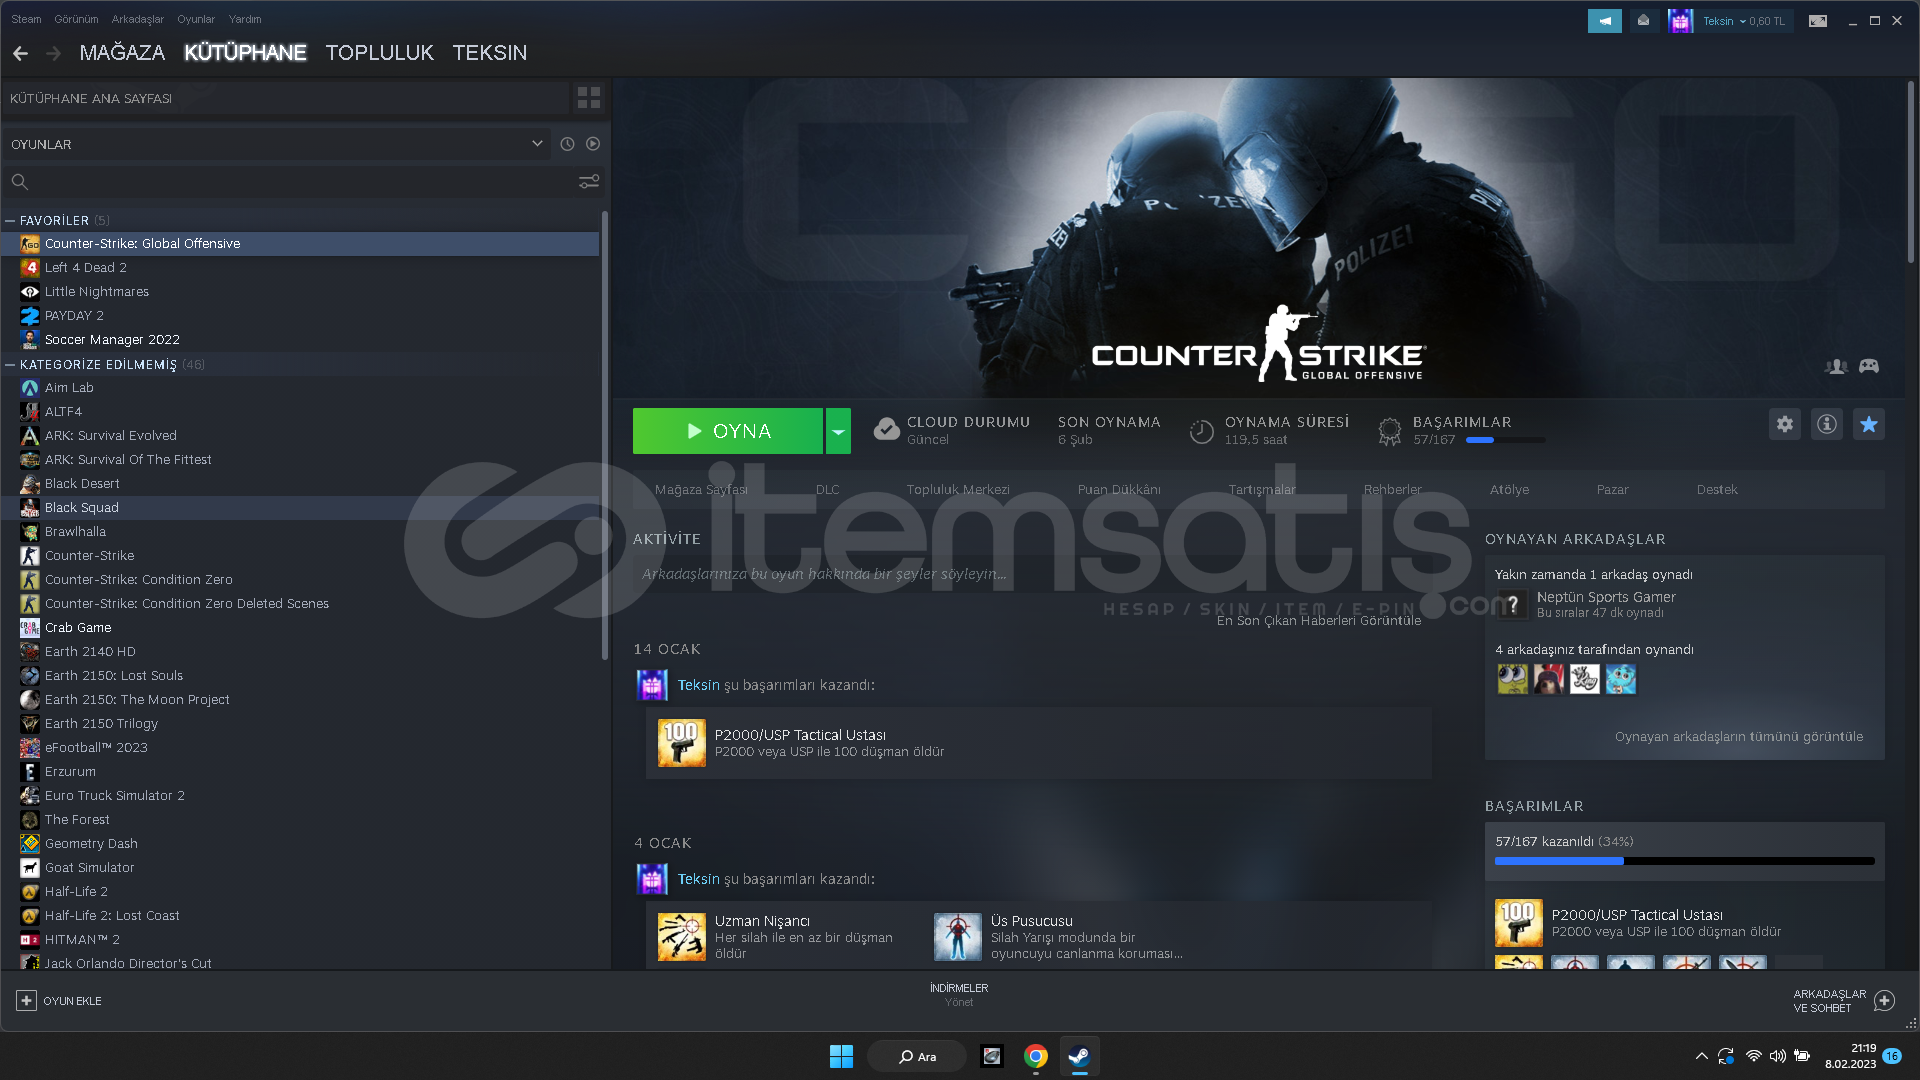
Task: Click the gear manage icon for the game
Action: pyautogui.click(x=1784, y=424)
